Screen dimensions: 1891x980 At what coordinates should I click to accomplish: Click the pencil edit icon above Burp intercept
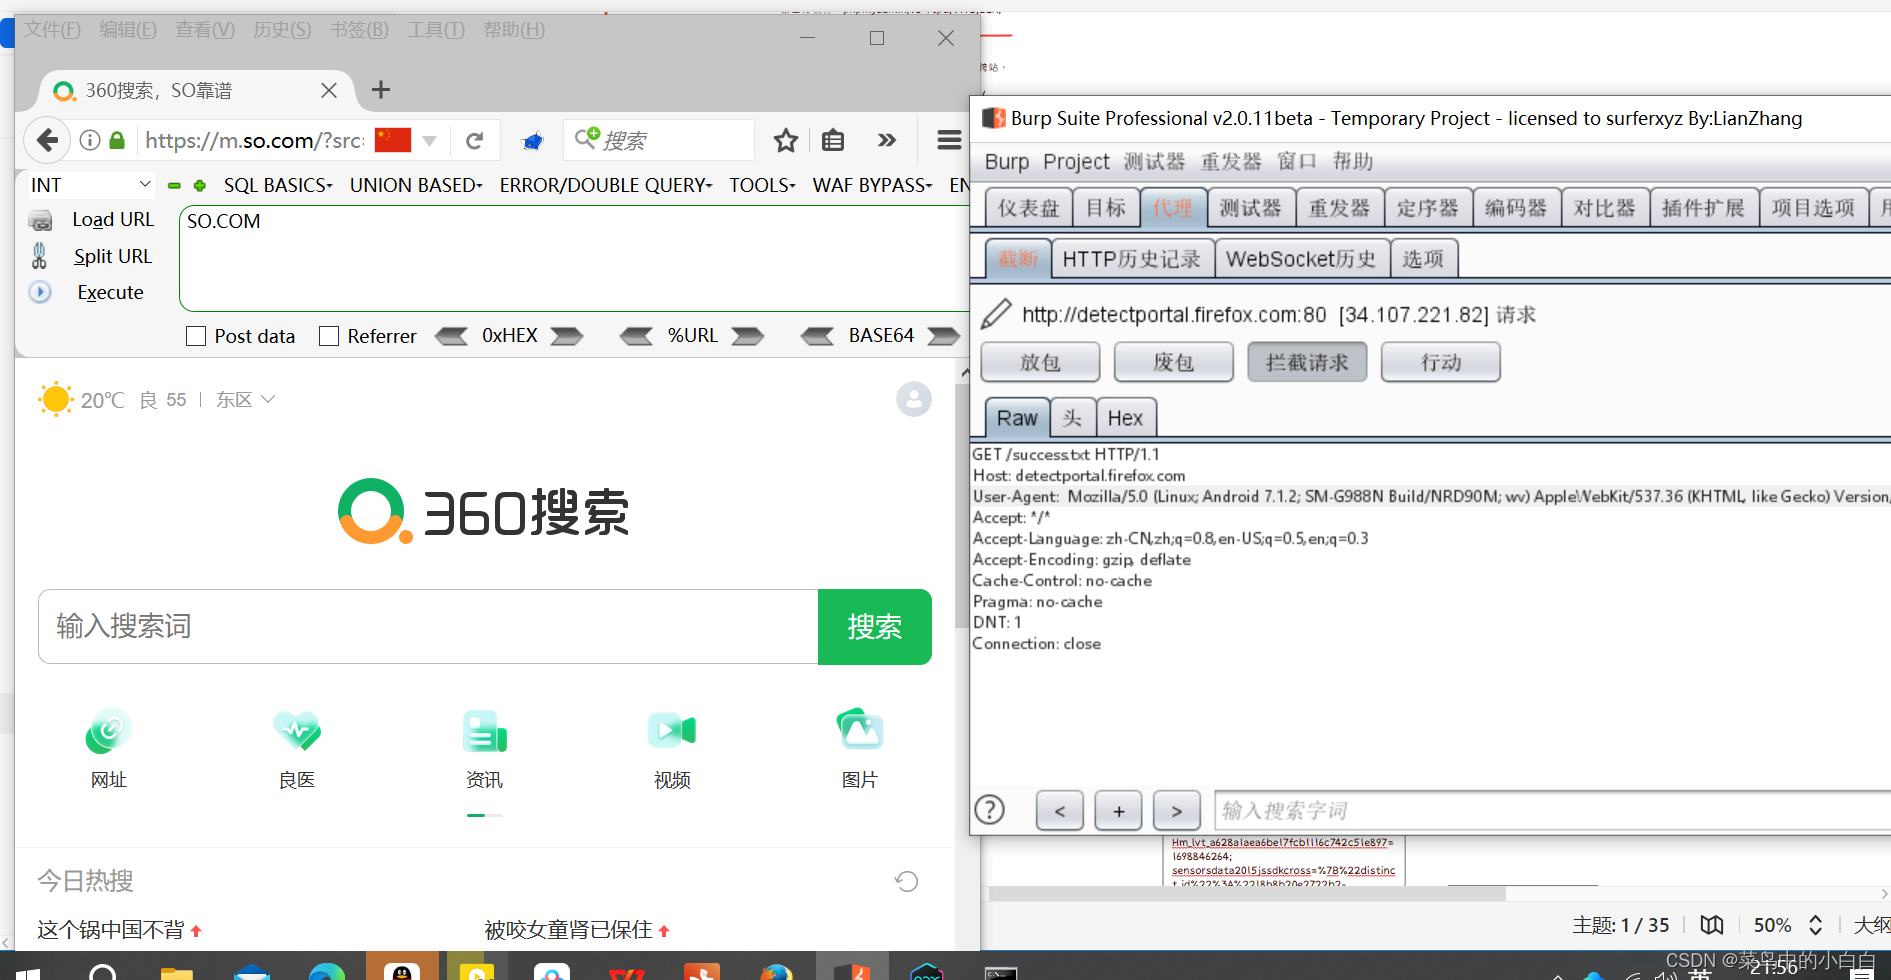click(995, 313)
